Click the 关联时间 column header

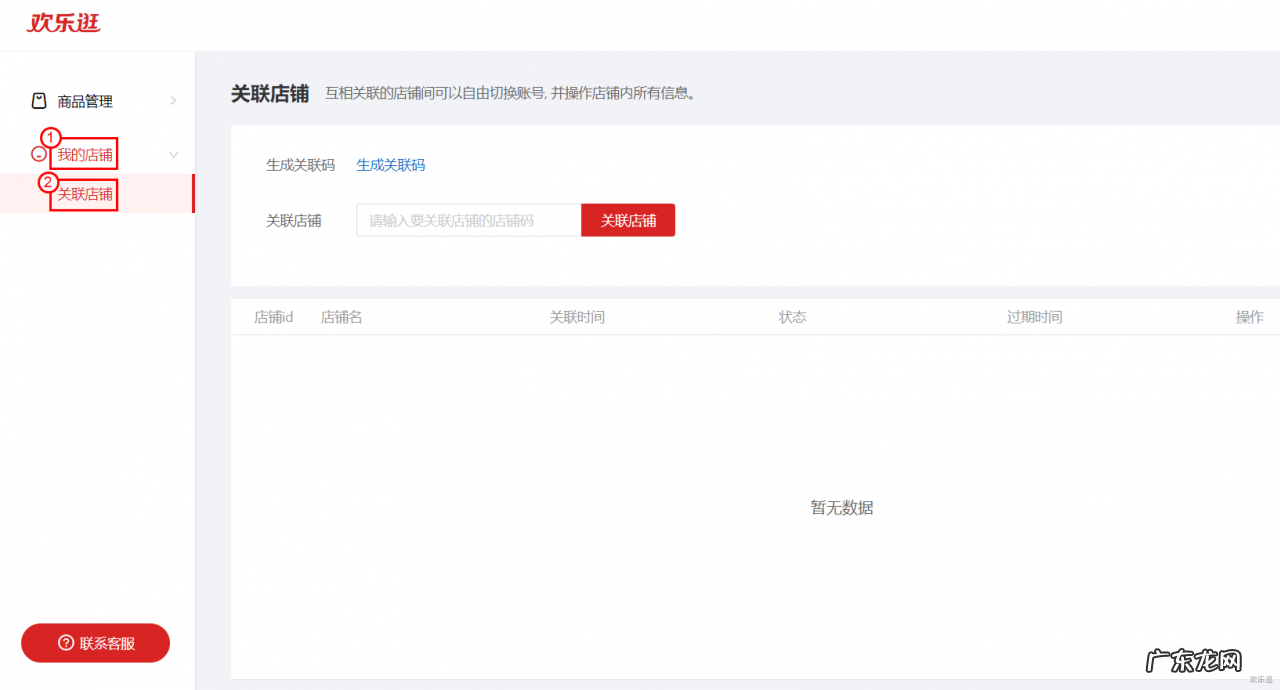point(577,316)
